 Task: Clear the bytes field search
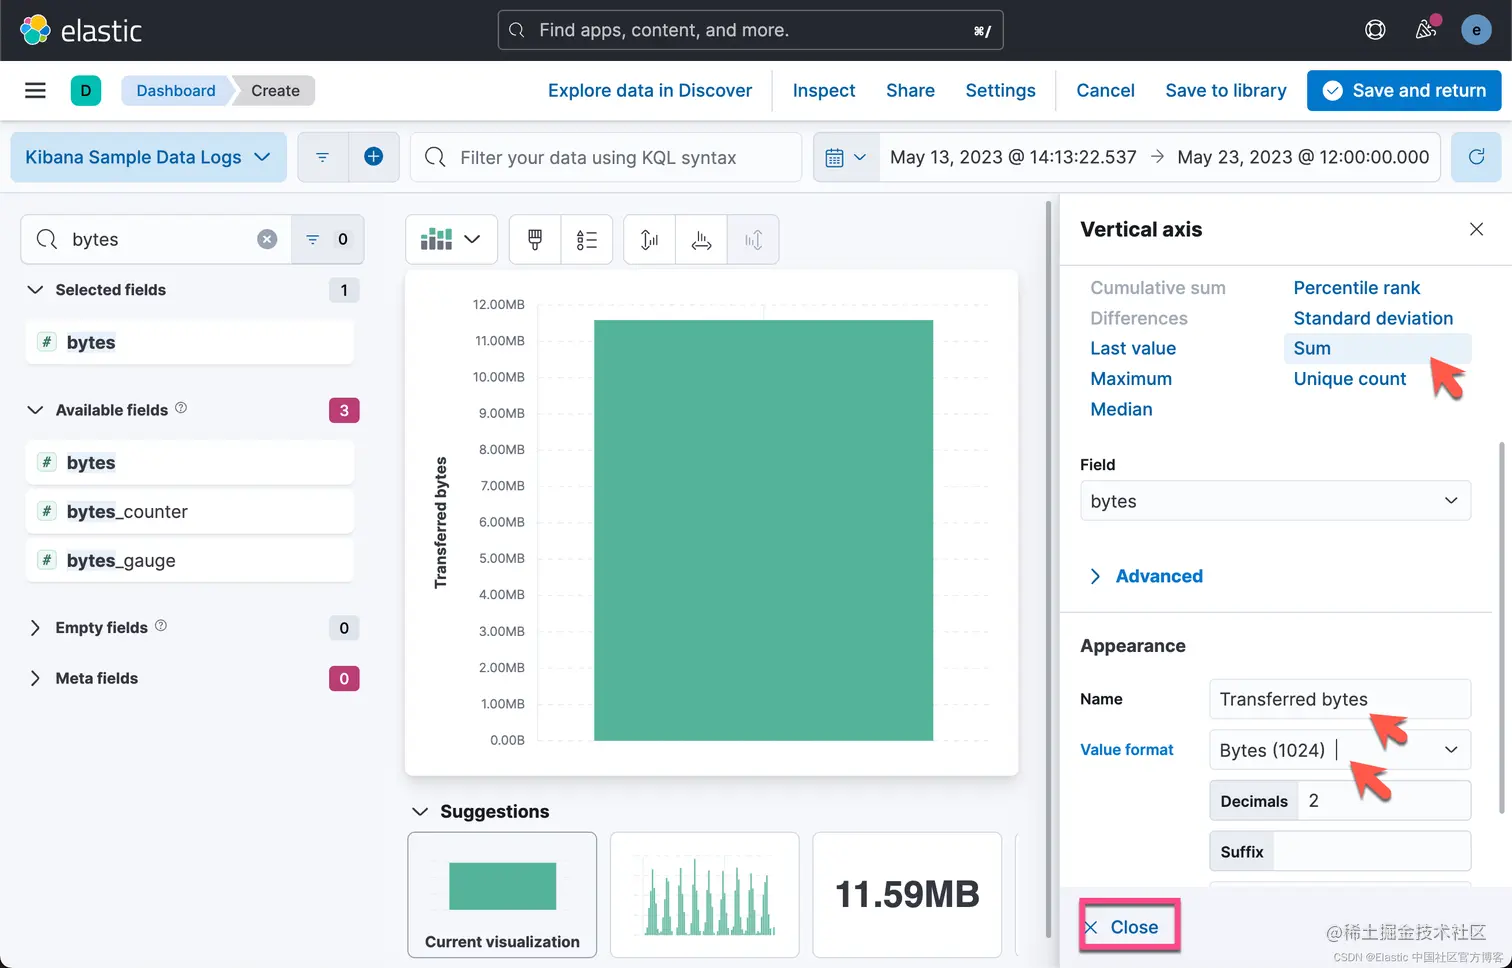pos(267,239)
